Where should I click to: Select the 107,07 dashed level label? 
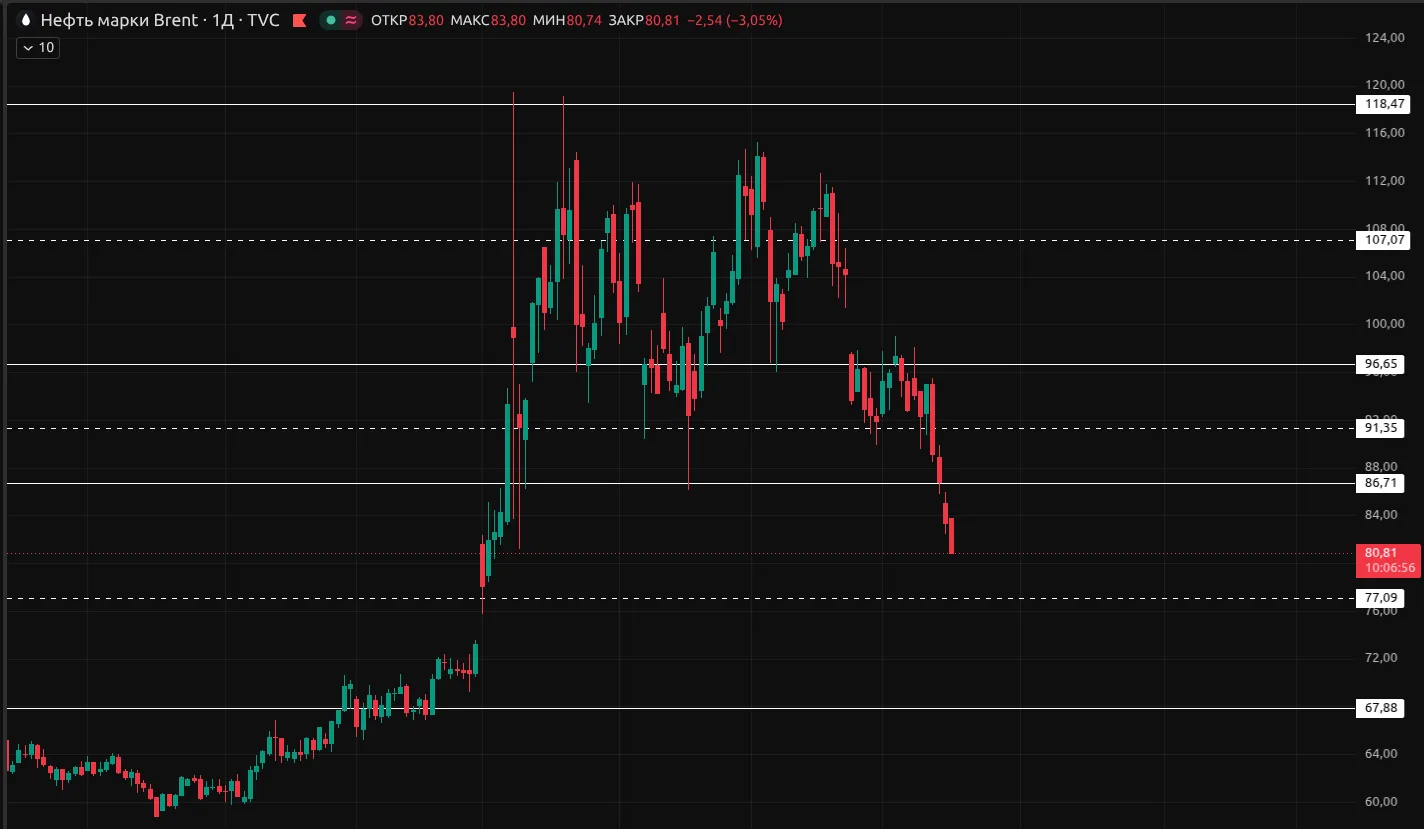[1385, 240]
